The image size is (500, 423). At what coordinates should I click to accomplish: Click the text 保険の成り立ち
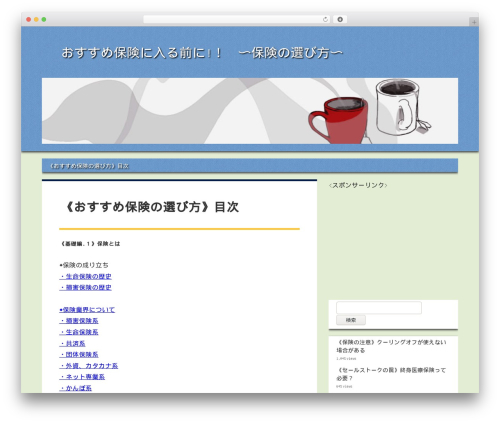point(84,265)
